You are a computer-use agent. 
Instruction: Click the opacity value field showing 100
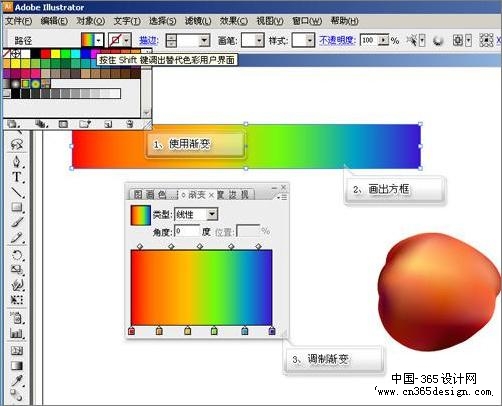click(370, 40)
